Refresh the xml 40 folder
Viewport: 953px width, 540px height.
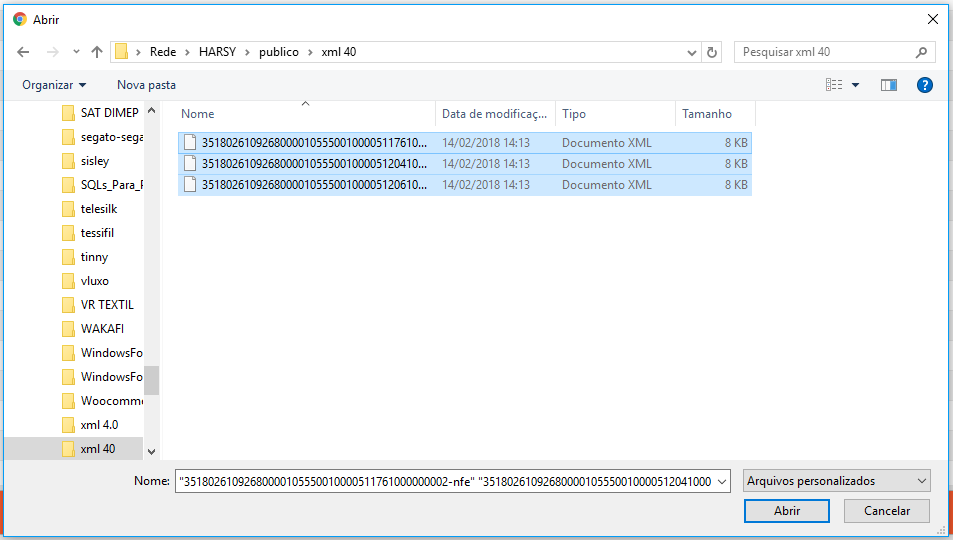pos(712,52)
